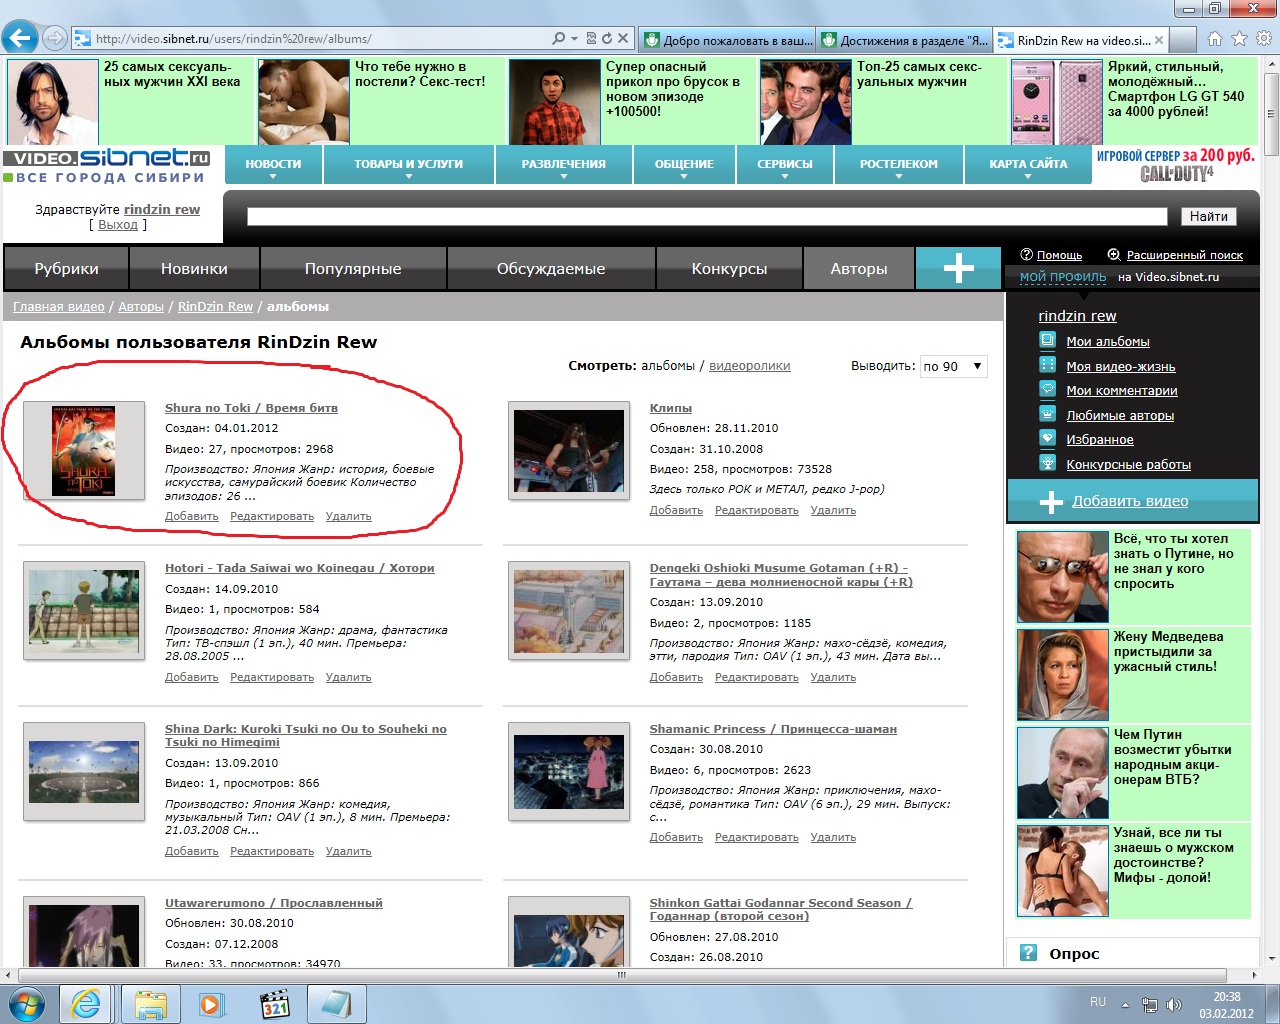The image size is (1280, 1024).
Task: Stop loading with the address bar X icon
Action: click(623, 39)
